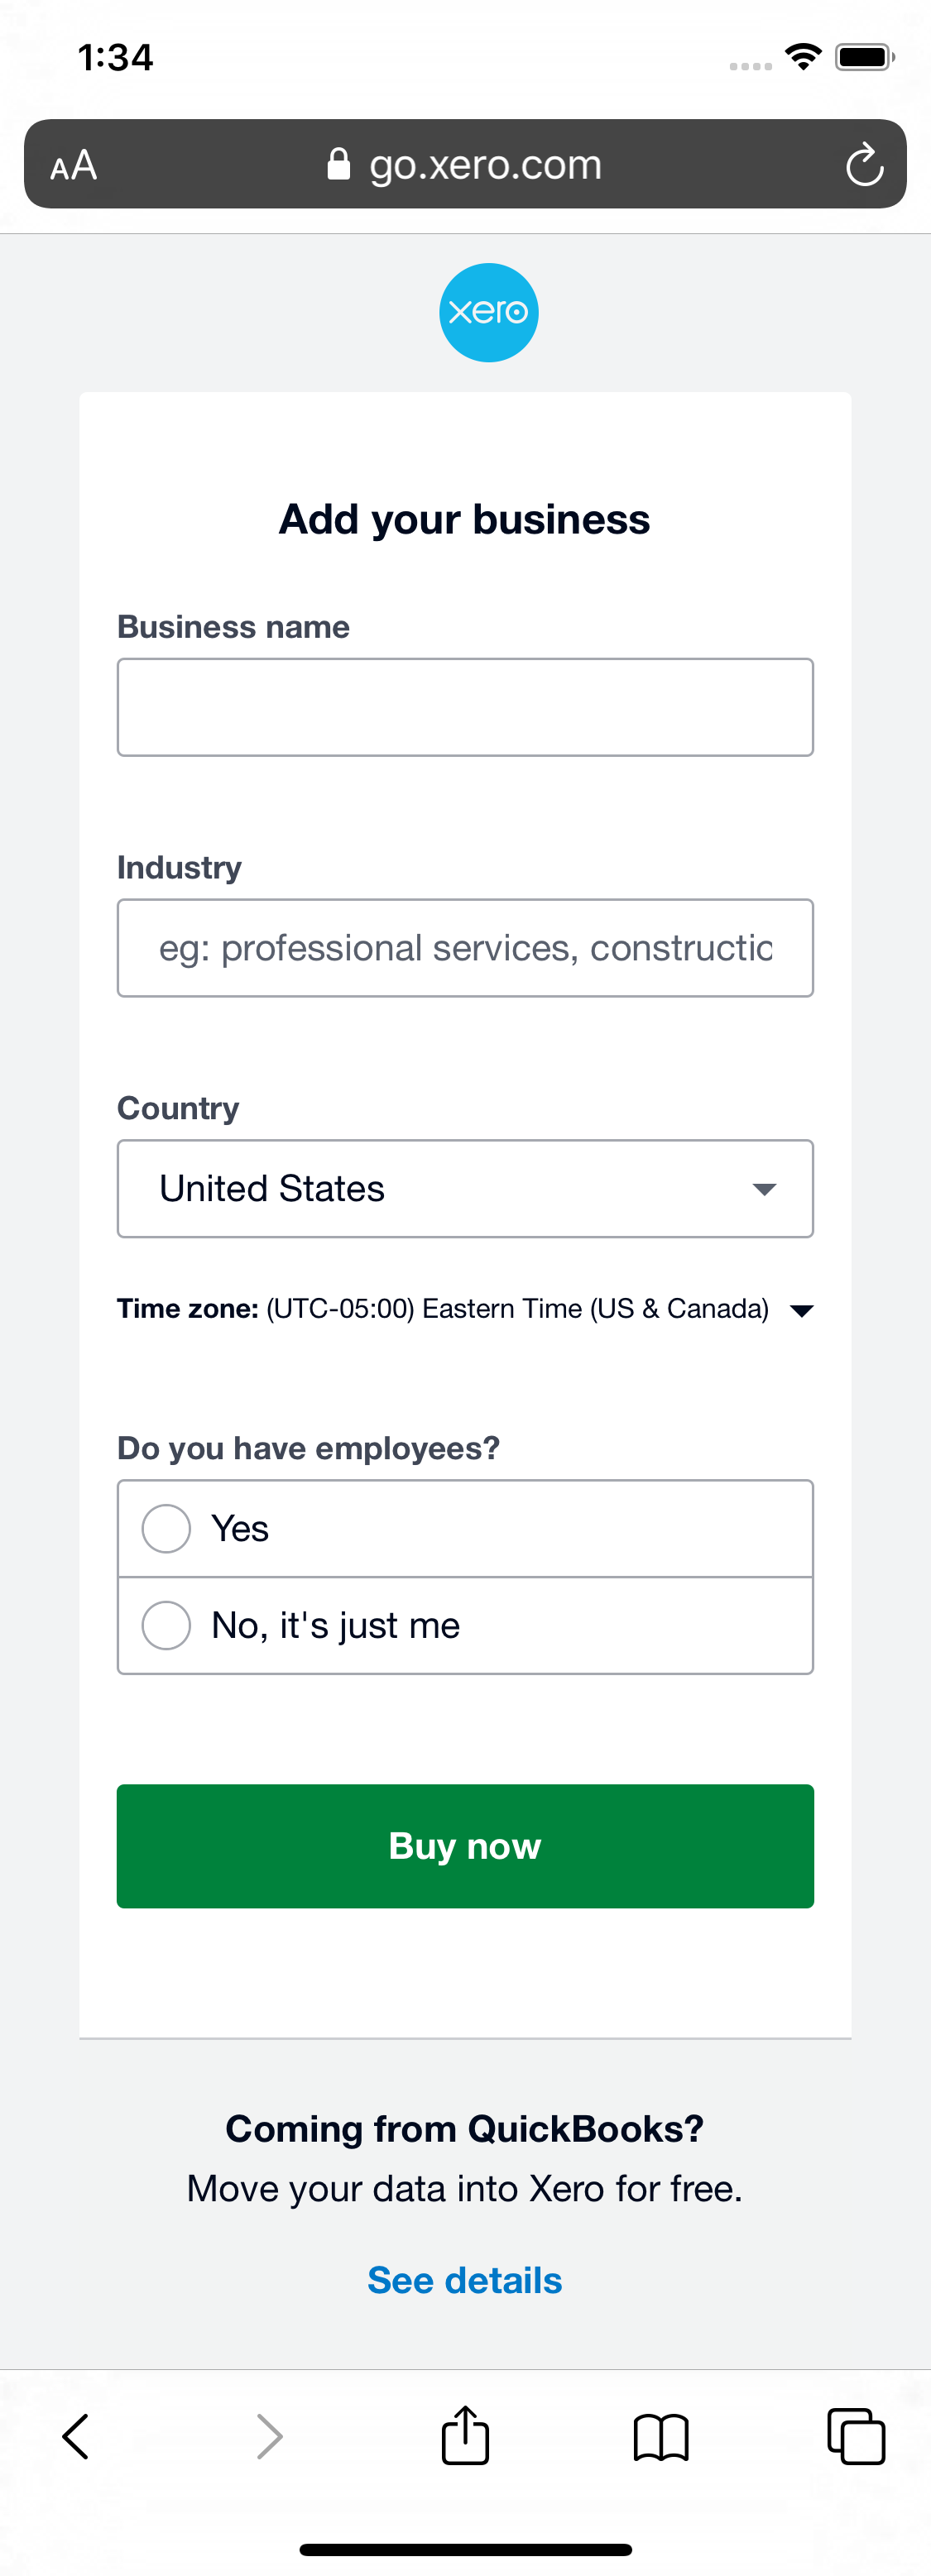This screenshot has height=2576, width=931.
Task: Open the Share sheet
Action: coord(465,2437)
